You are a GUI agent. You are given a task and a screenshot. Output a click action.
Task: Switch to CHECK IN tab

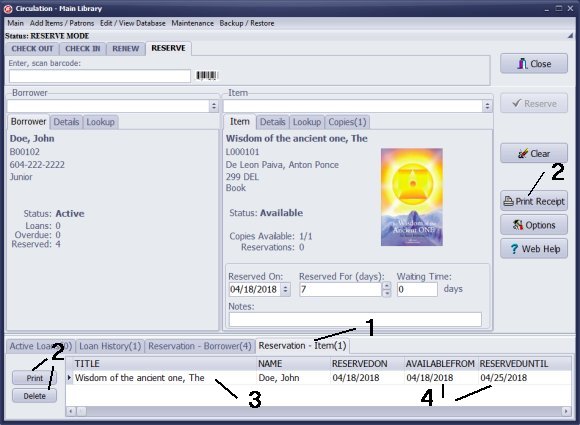82,48
